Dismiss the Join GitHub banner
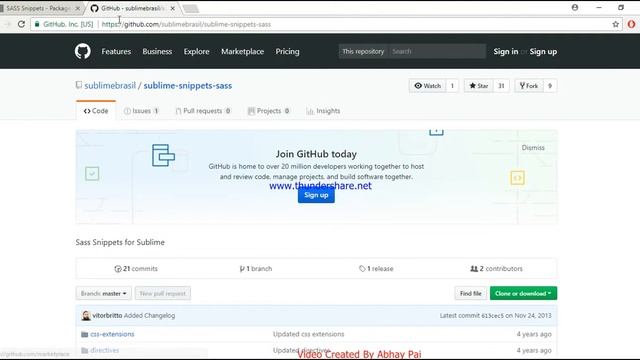 click(533, 148)
